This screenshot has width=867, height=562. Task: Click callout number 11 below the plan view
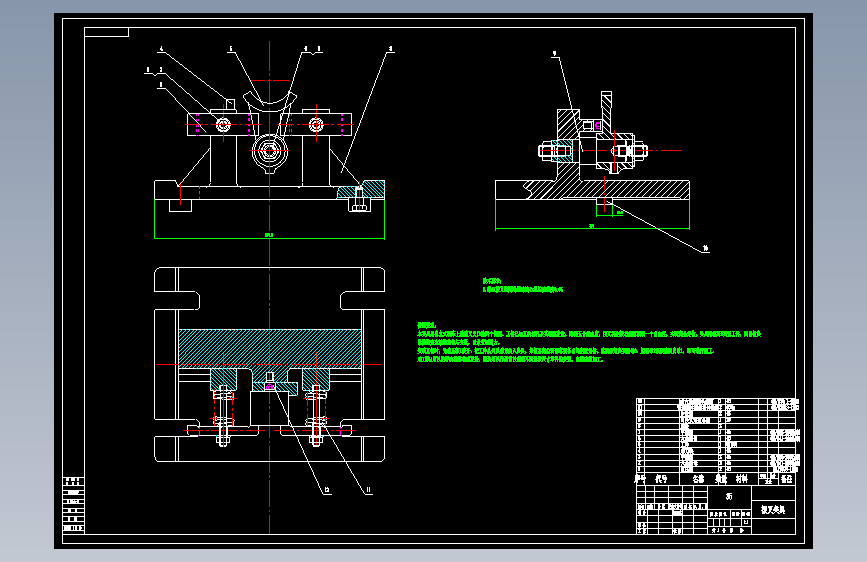(368, 490)
